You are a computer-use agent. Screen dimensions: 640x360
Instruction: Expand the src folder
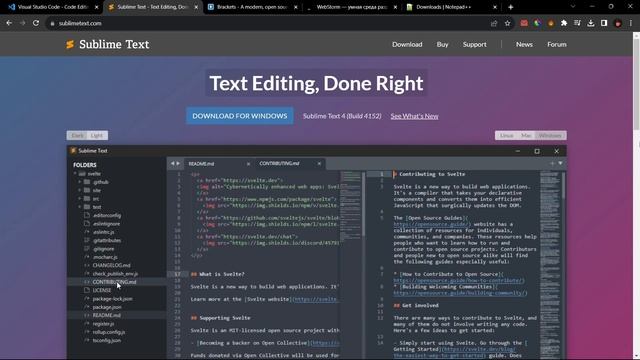point(80,199)
